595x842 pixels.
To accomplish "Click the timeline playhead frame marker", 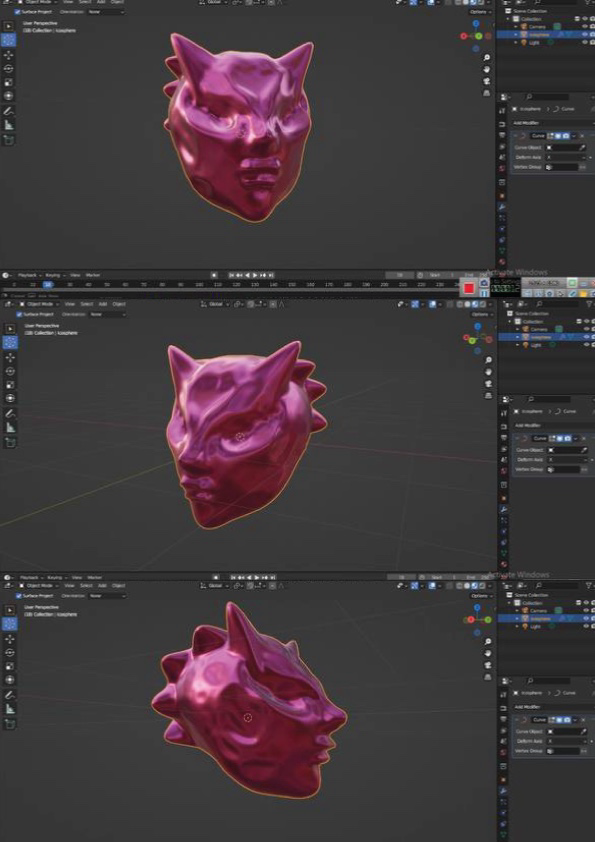I will pyautogui.click(x=48, y=284).
